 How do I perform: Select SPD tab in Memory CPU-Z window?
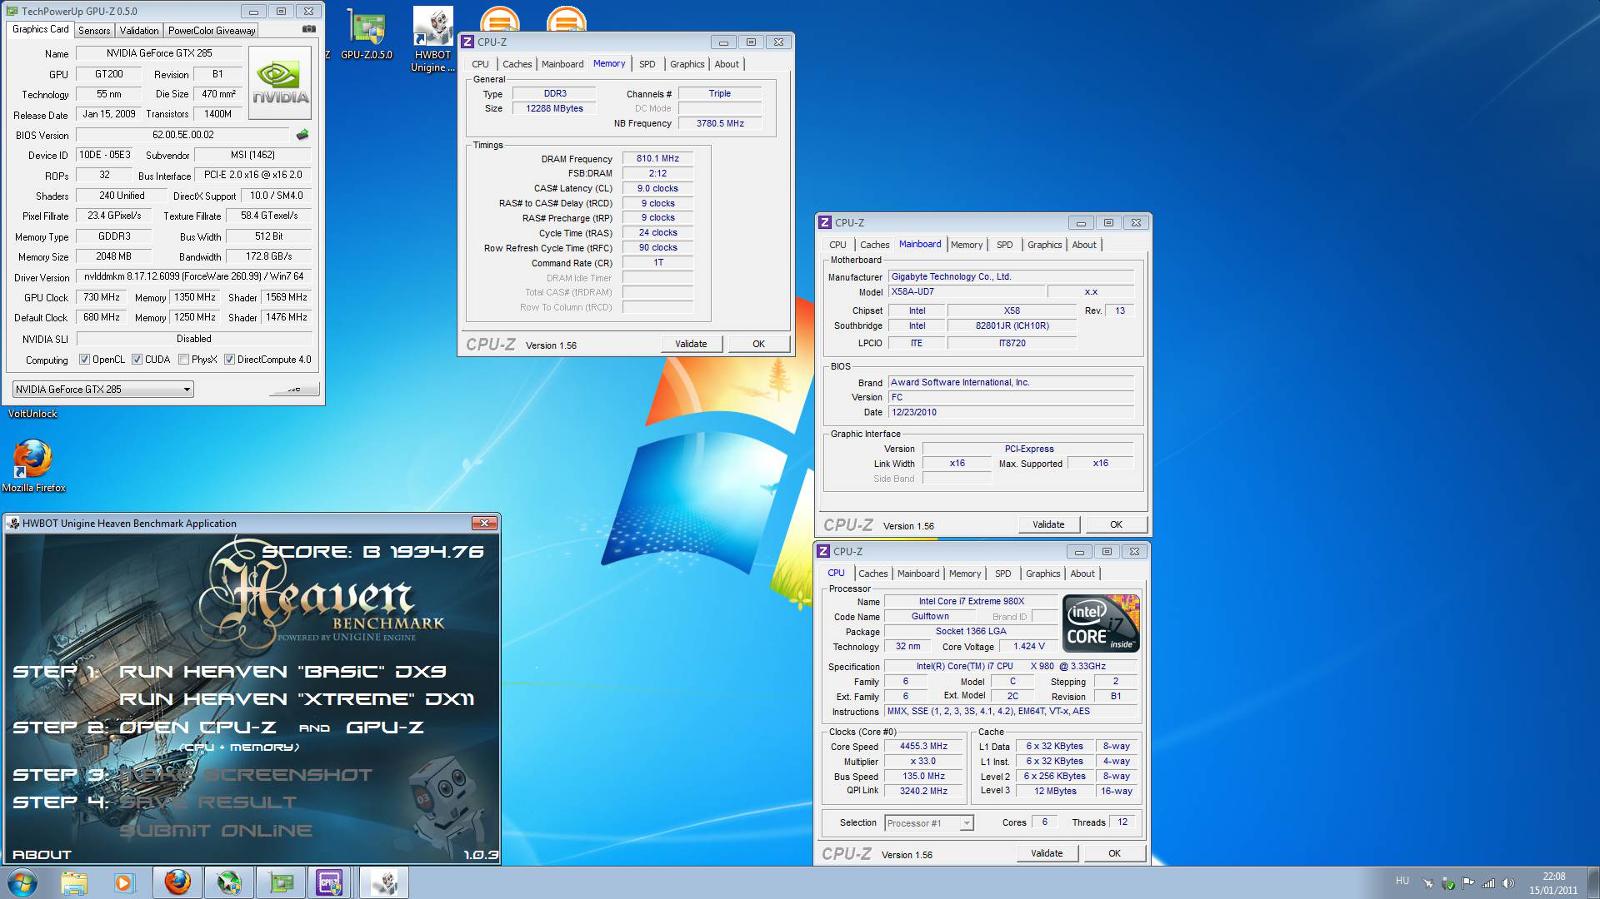pos(647,64)
